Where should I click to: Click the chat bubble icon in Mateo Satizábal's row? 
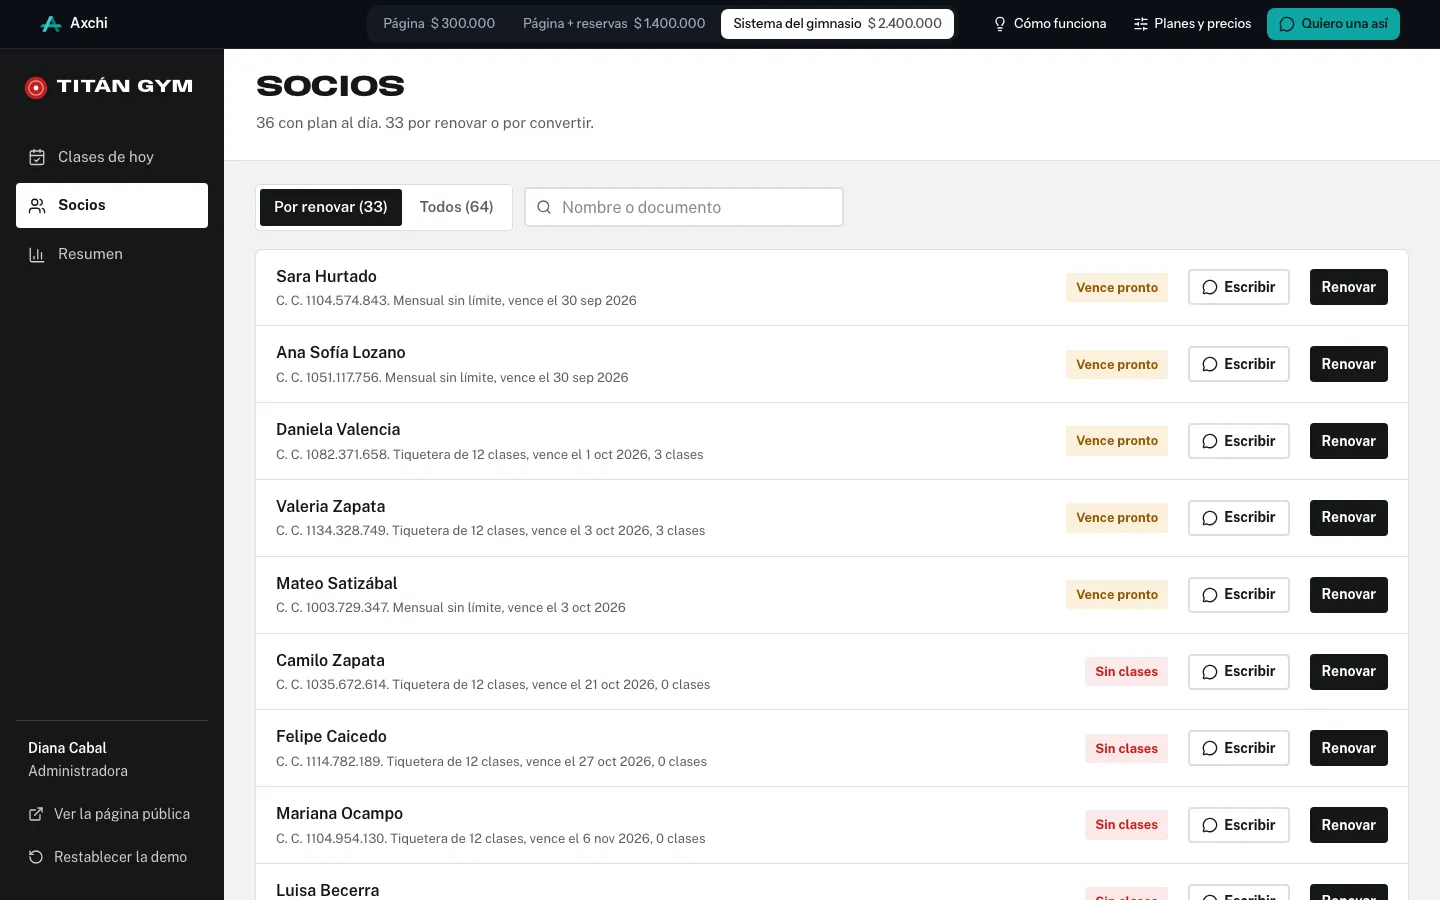click(1210, 595)
